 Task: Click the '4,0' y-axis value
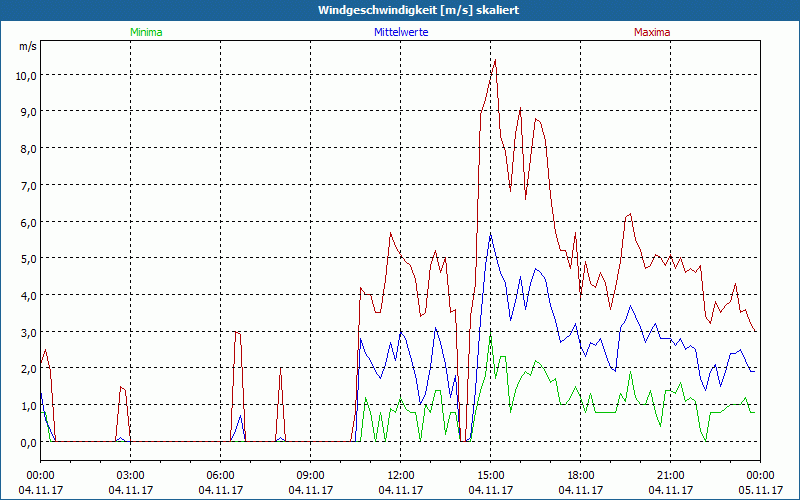pos(28,295)
